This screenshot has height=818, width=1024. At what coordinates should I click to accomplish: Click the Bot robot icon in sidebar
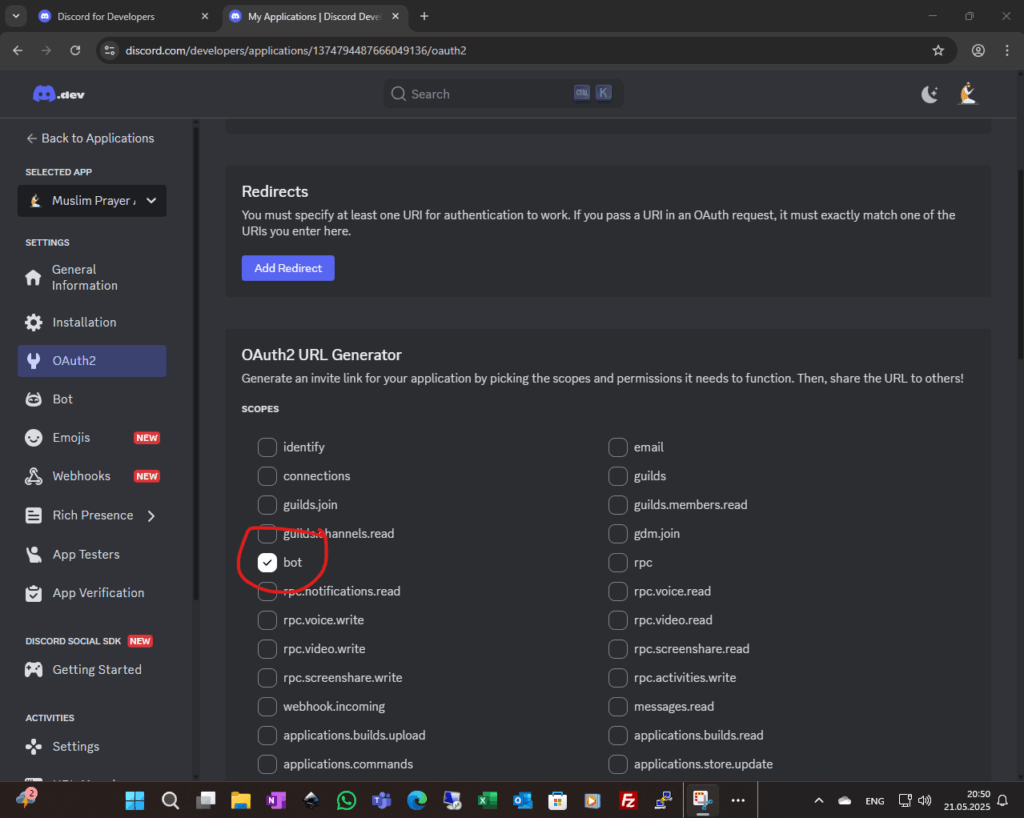pos(33,399)
